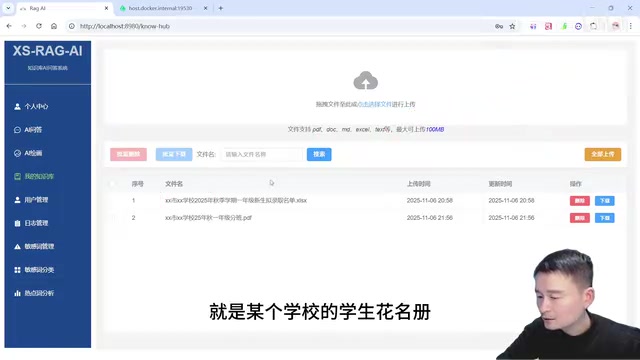Open the browser three-dot menu
Image resolution: width=640 pixels, height=360 pixels.
[631, 26]
